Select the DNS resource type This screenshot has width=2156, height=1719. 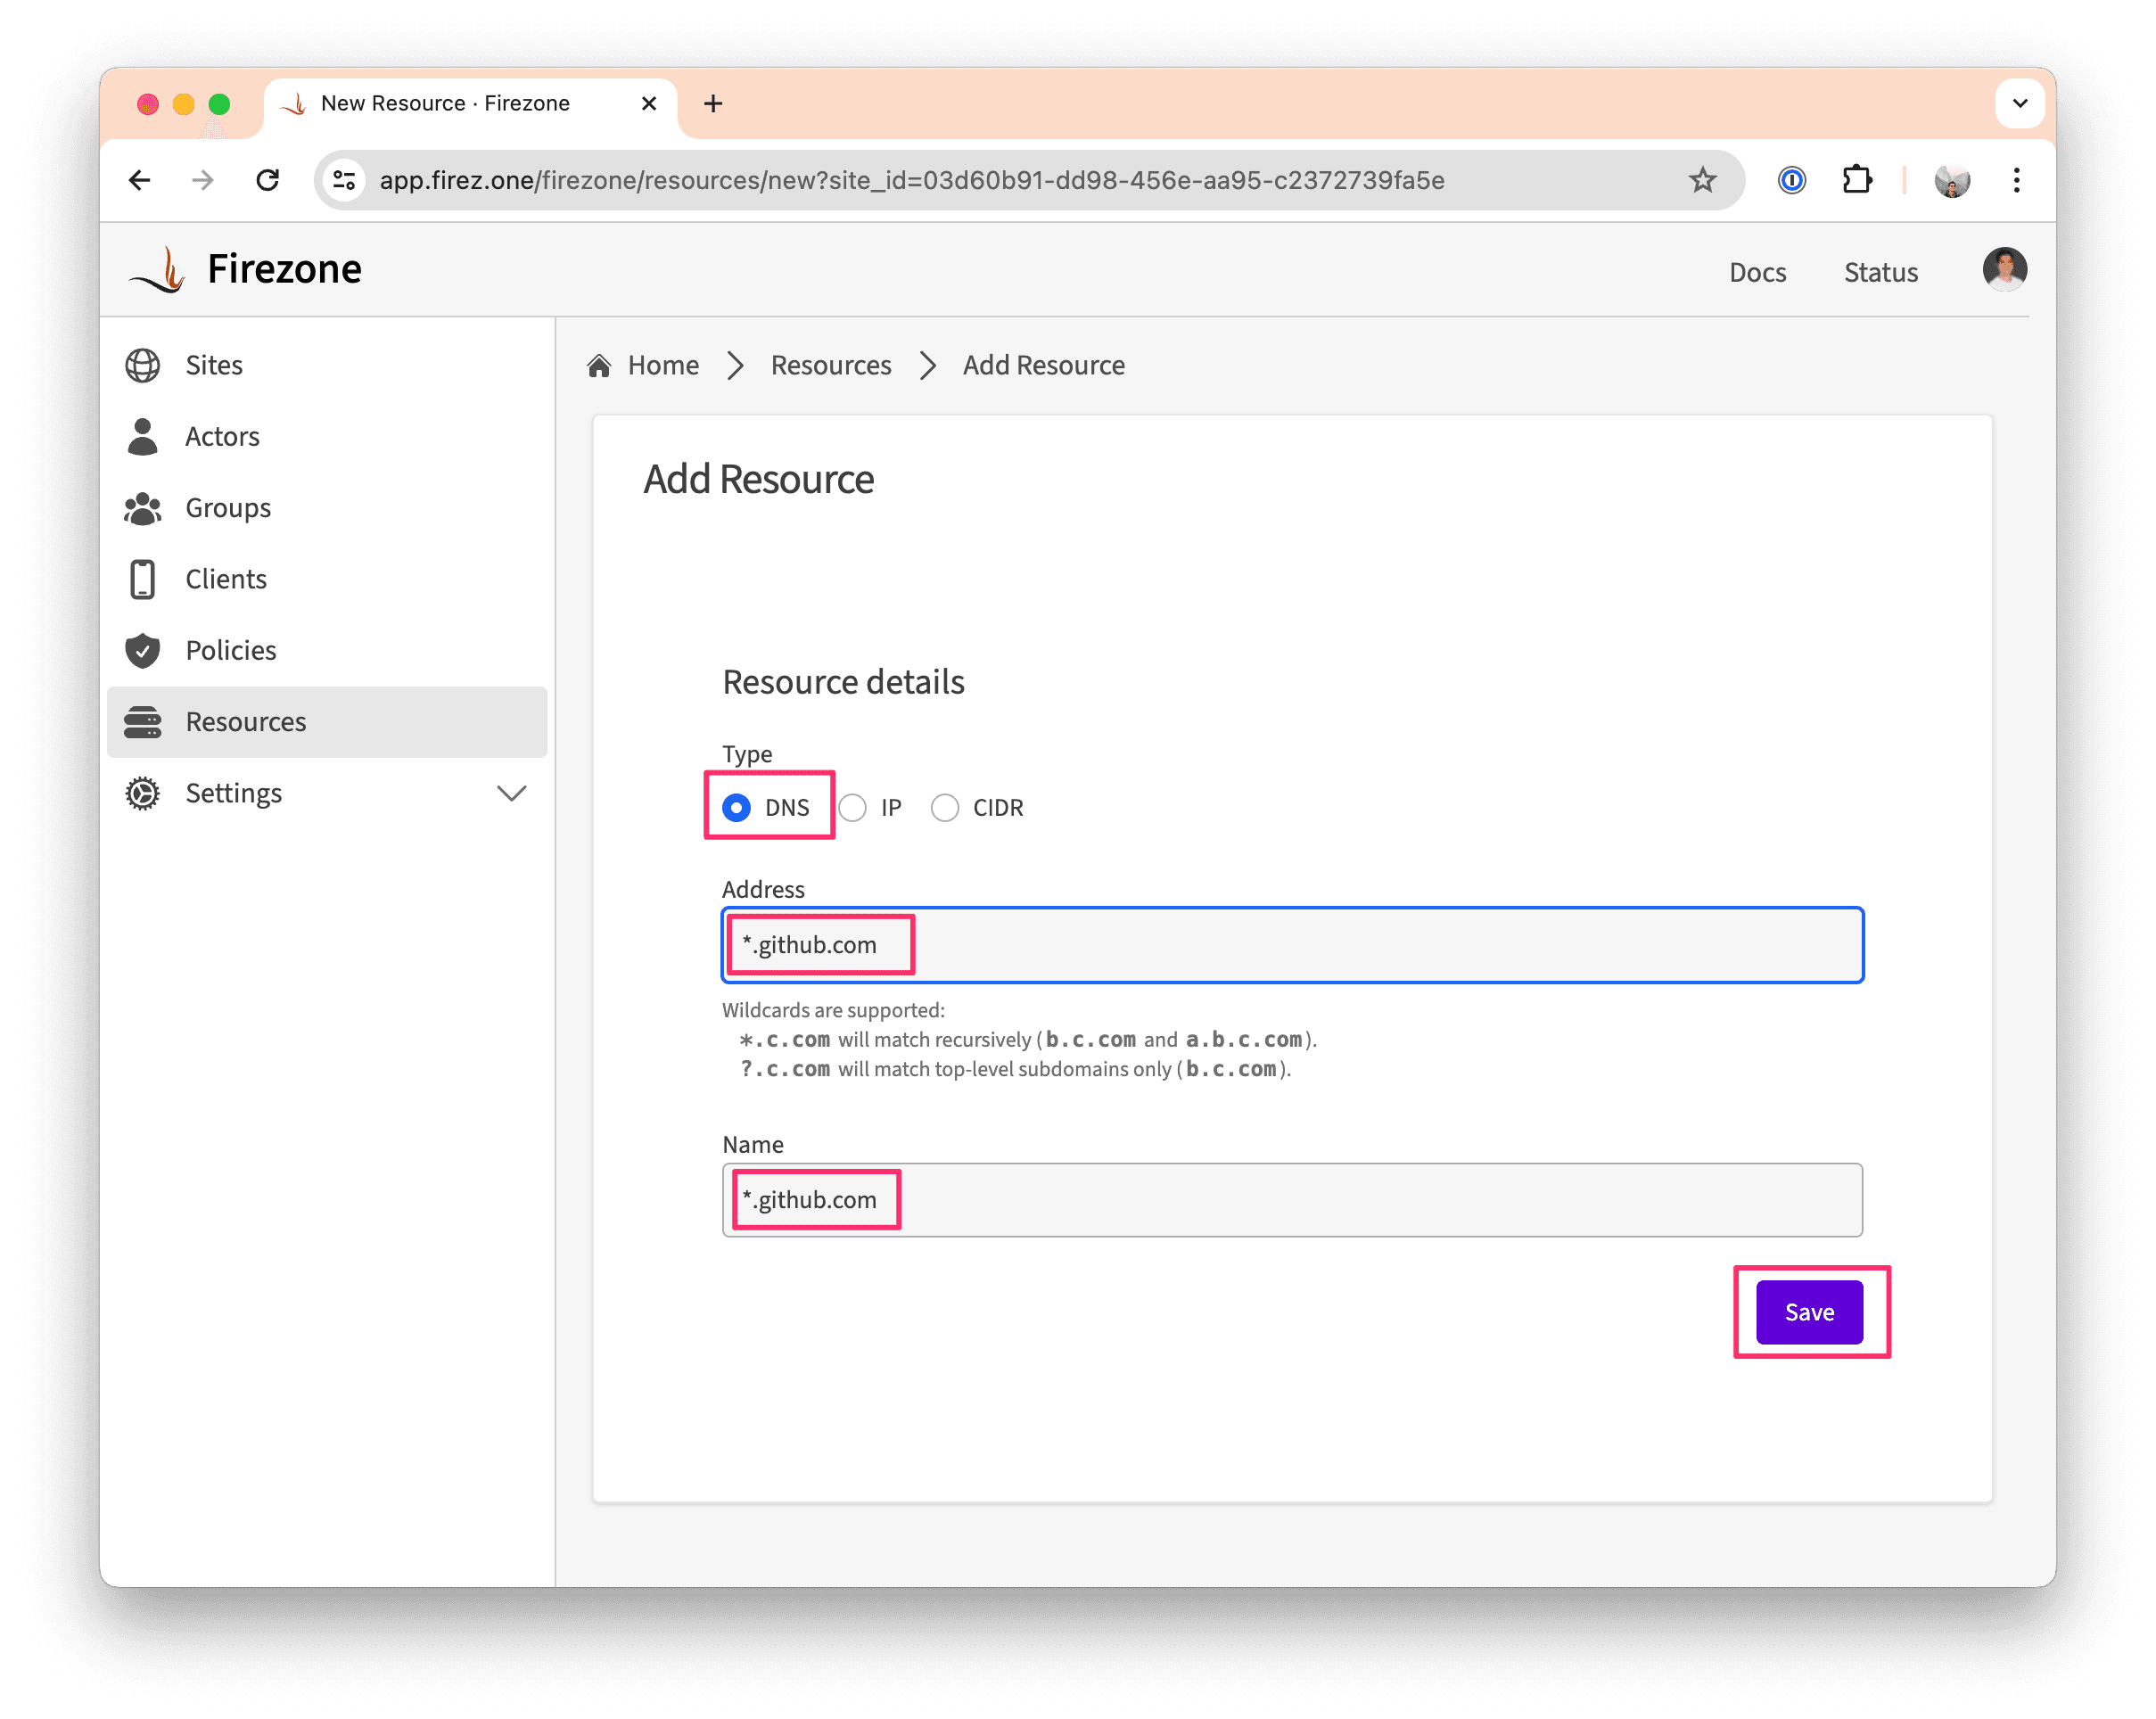coord(736,807)
